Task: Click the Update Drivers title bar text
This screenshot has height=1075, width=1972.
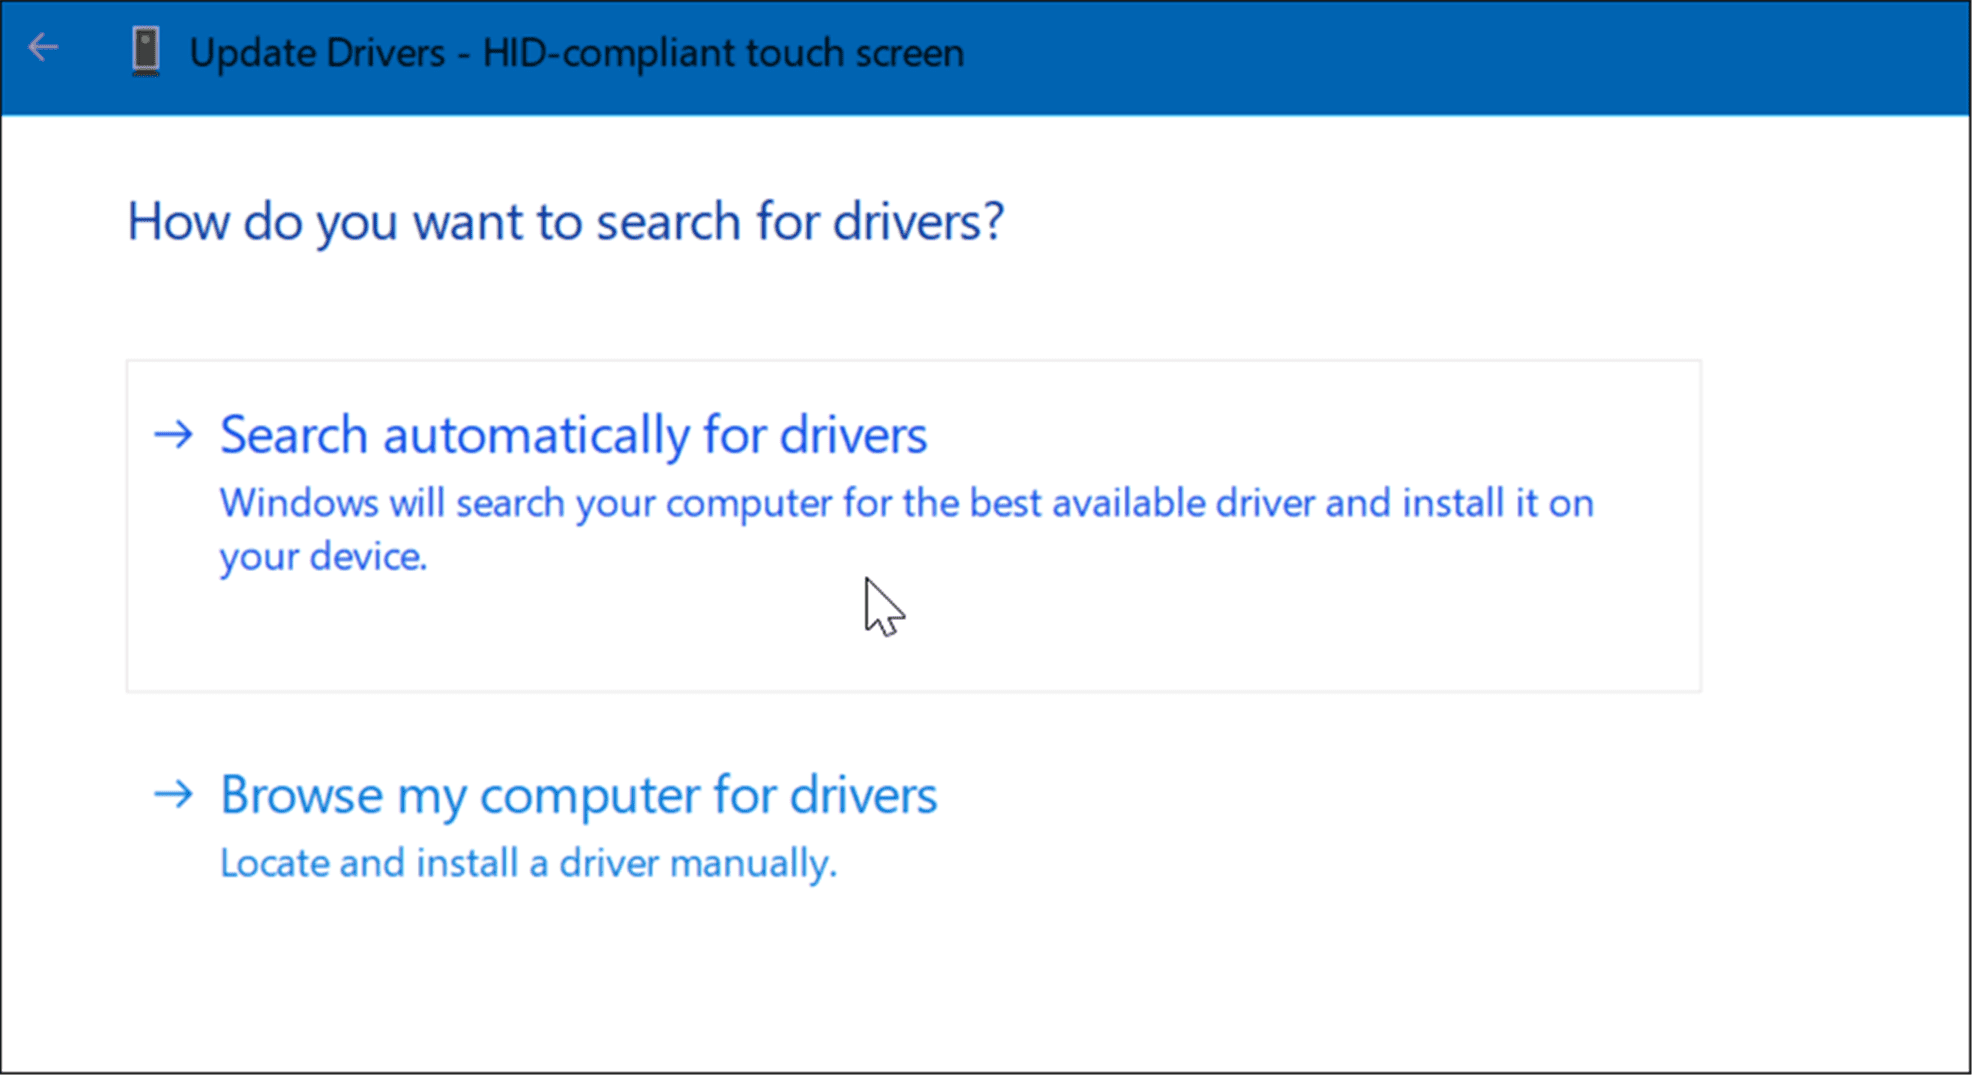Action: (576, 52)
